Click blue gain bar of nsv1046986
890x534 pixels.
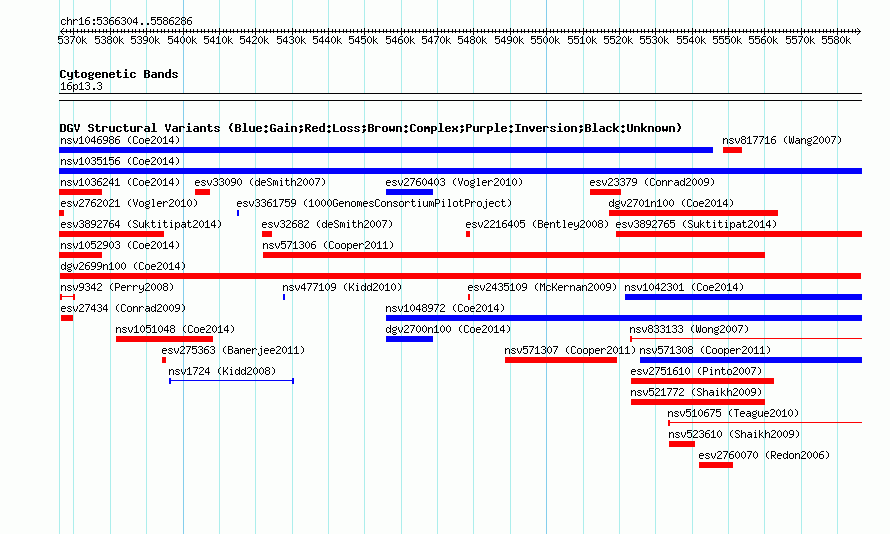pyautogui.click(x=386, y=150)
